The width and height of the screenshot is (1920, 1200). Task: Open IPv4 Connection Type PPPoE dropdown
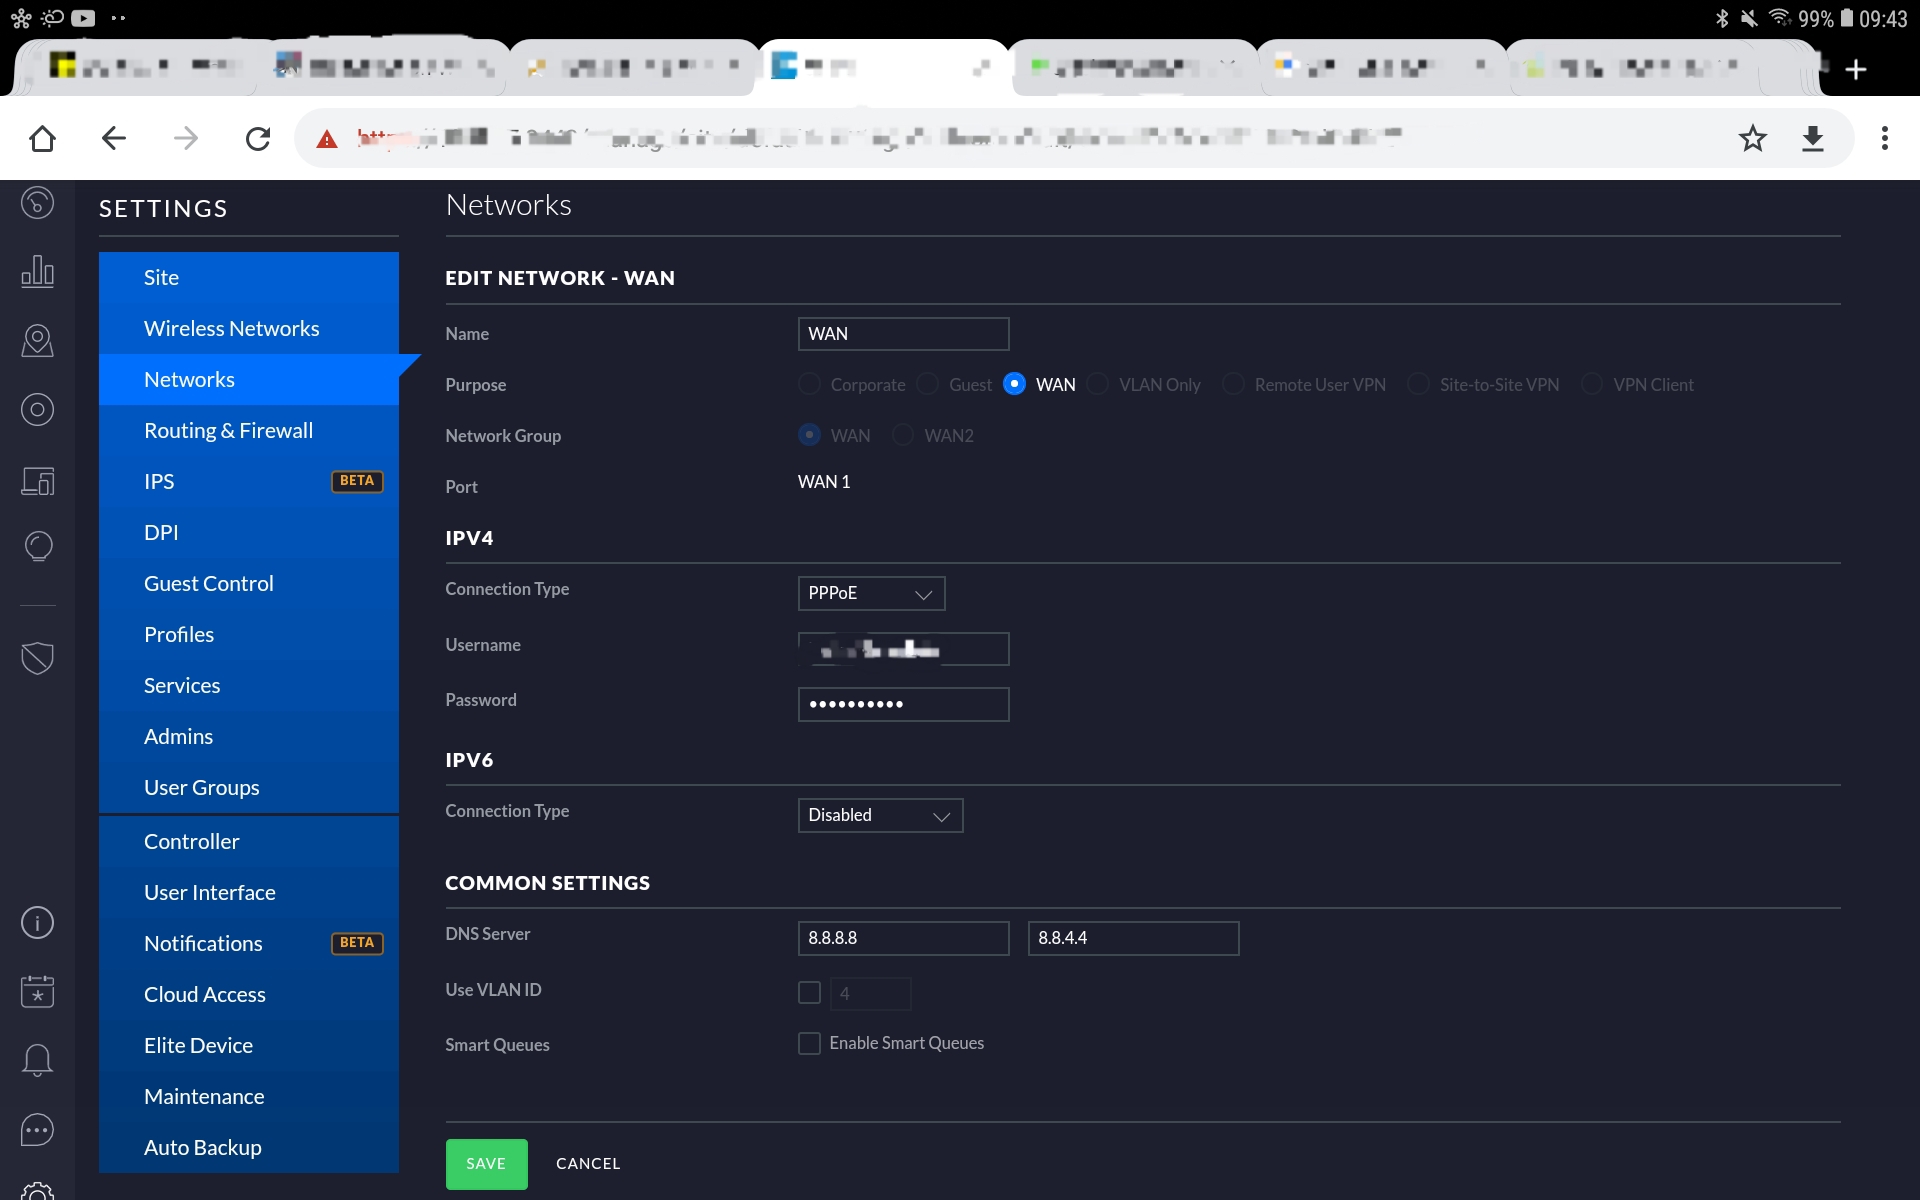pyautogui.click(x=870, y=593)
